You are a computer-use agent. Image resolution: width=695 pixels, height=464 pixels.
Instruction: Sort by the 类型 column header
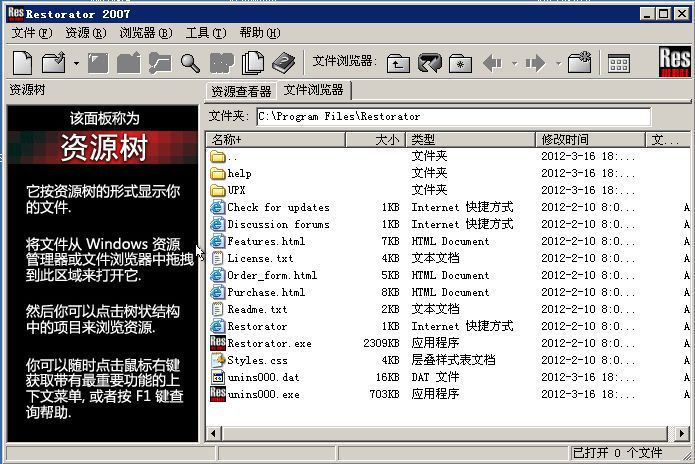470,140
